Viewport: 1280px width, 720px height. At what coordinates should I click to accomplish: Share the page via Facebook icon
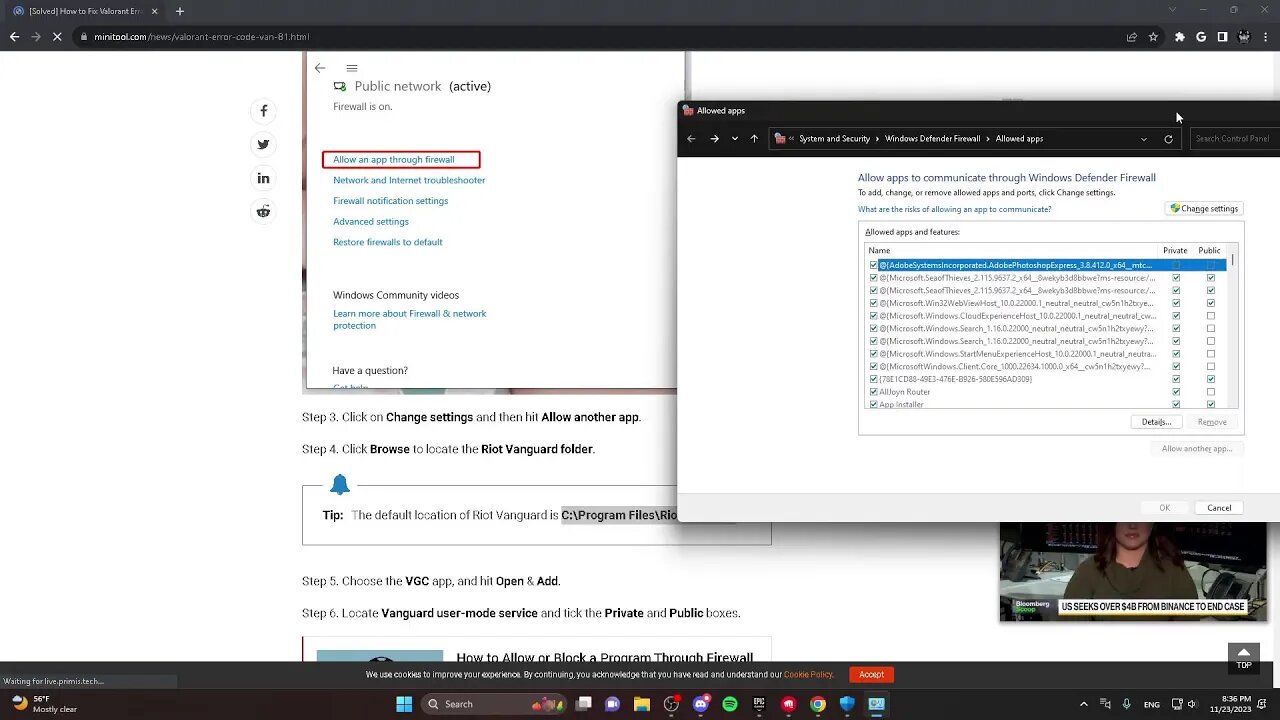click(x=264, y=111)
